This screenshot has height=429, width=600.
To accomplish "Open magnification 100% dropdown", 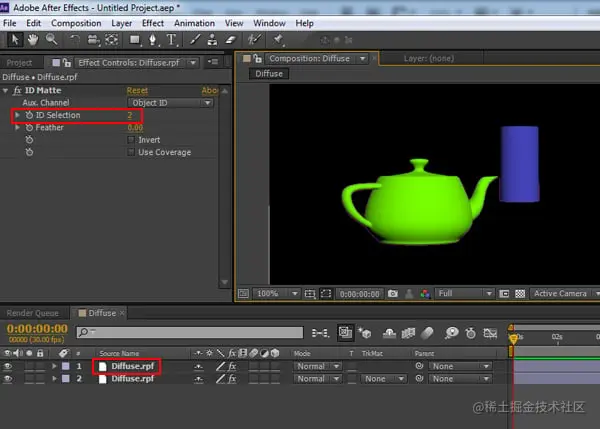I will pyautogui.click(x=276, y=294).
